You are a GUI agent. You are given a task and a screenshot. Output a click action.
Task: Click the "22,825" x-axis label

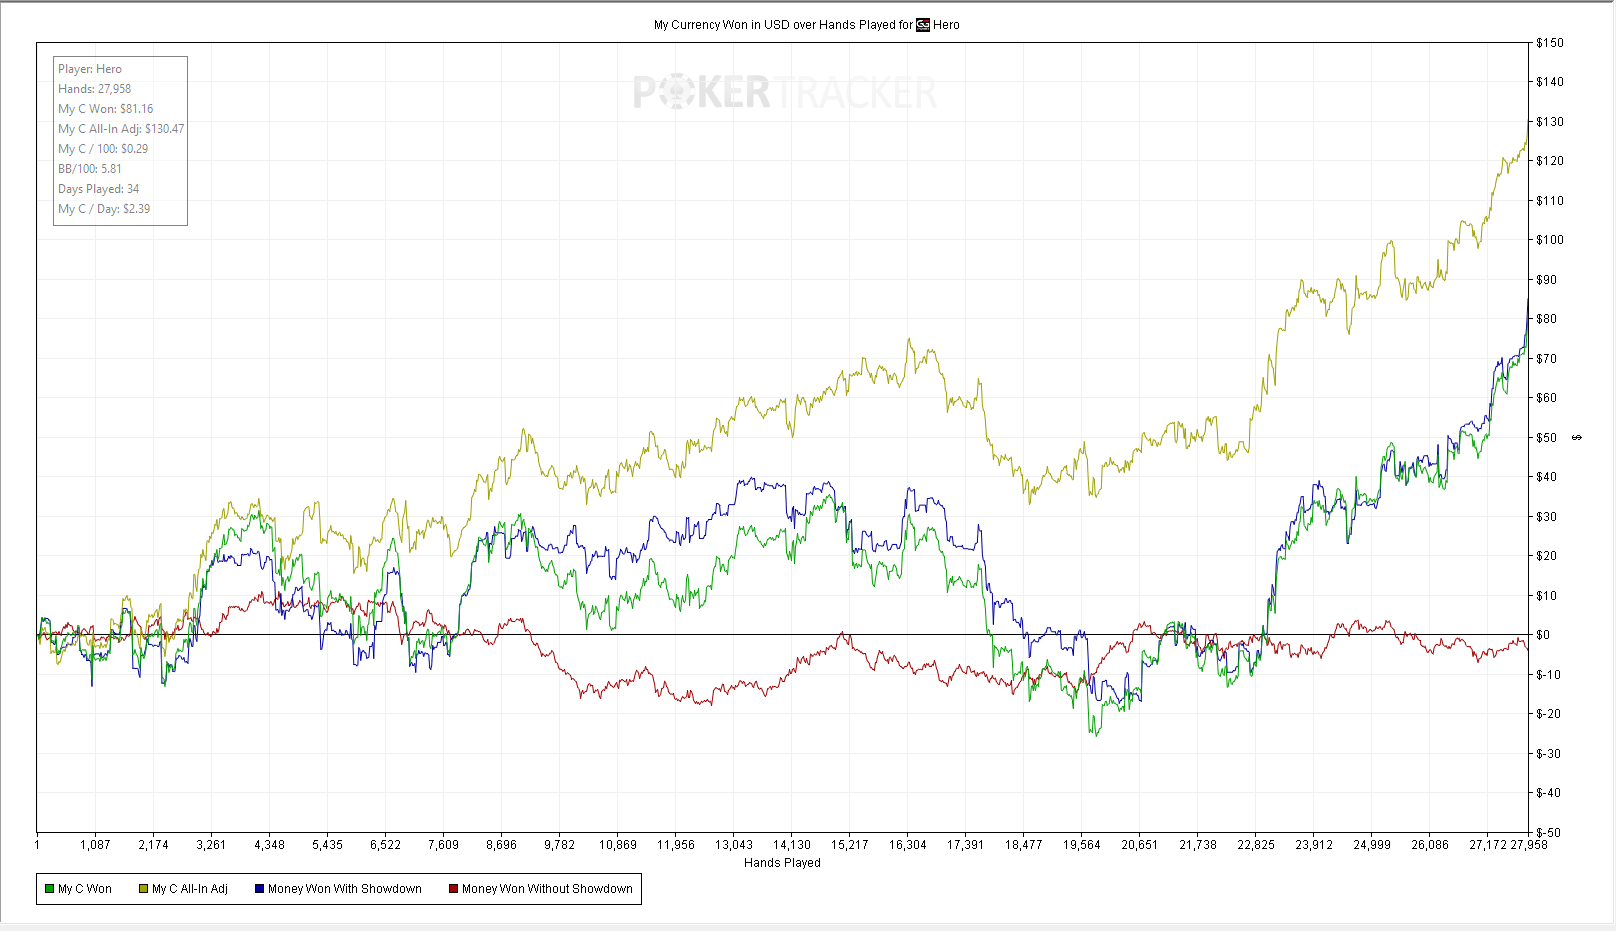tap(1256, 845)
